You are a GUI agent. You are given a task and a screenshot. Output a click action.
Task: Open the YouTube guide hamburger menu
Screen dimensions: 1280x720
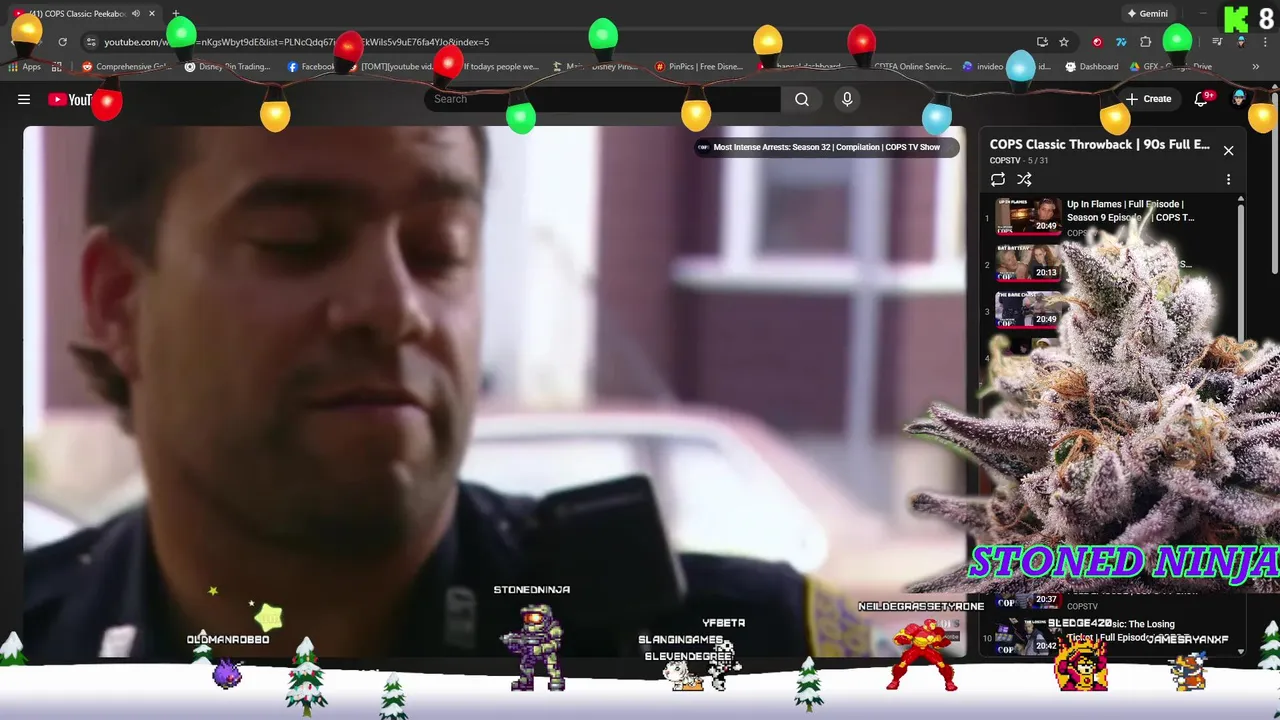tap(24, 99)
